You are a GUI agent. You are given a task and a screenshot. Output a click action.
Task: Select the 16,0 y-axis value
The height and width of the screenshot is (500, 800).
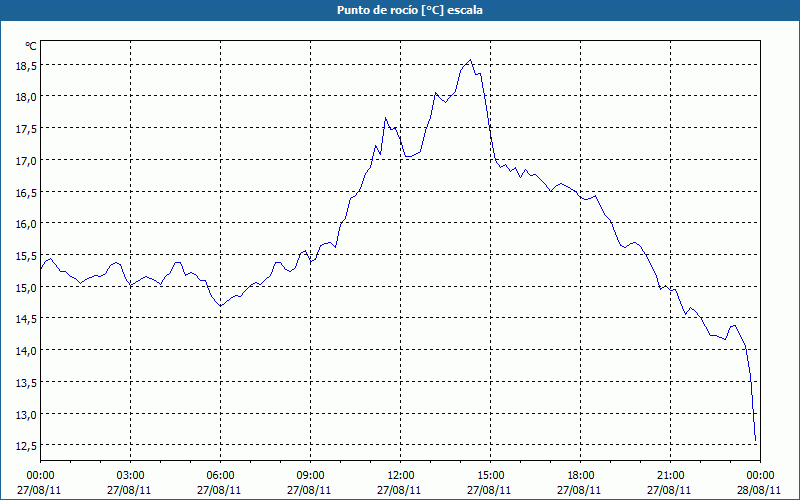(x=27, y=224)
